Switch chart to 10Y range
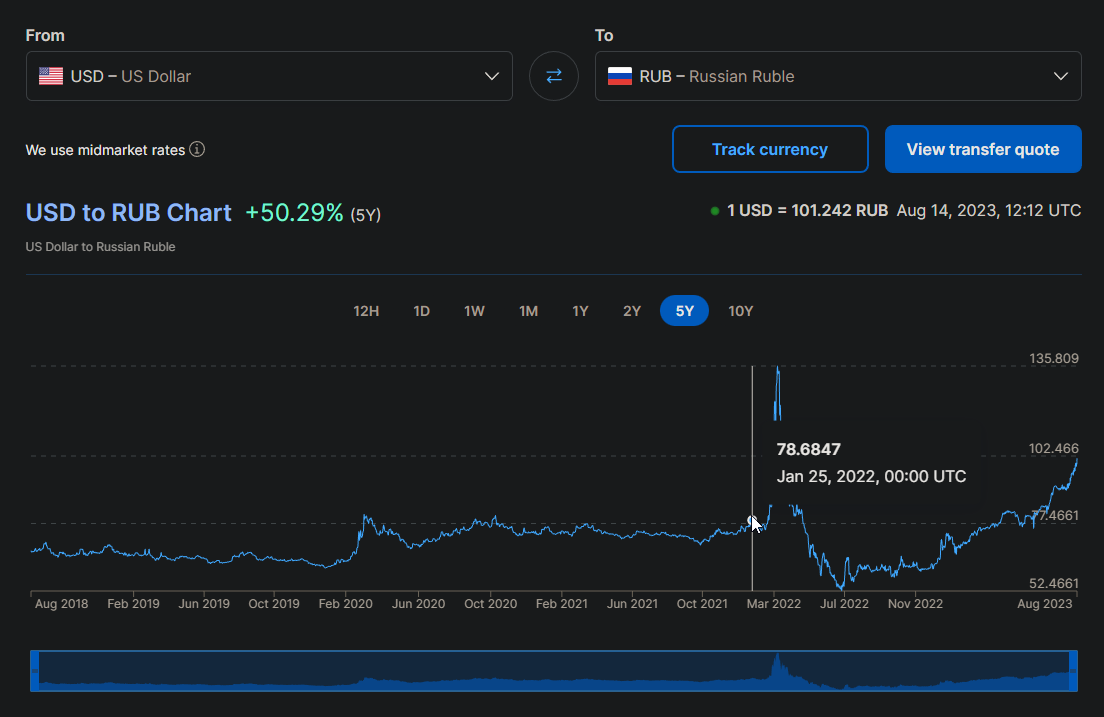 (x=740, y=311)
